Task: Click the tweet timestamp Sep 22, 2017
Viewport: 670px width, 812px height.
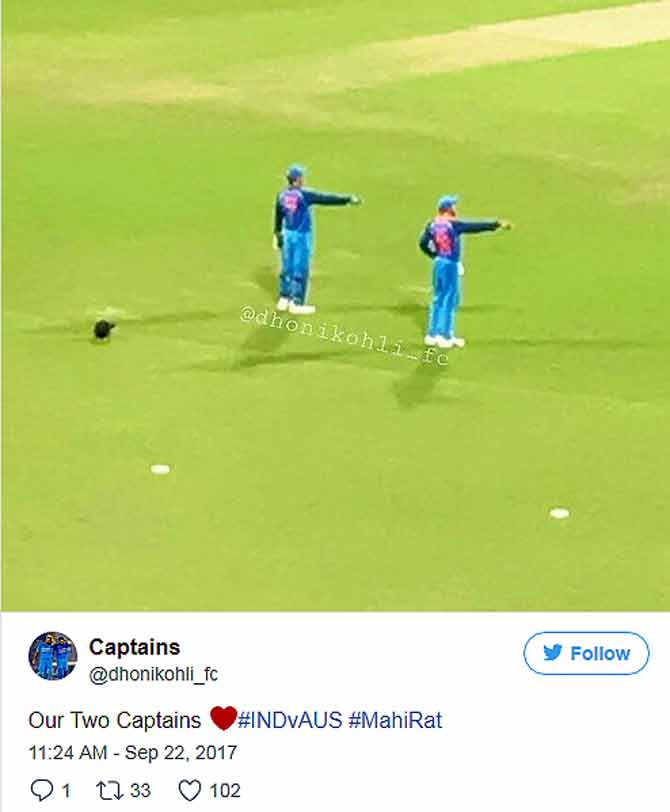Action: (x=133, y=752)
